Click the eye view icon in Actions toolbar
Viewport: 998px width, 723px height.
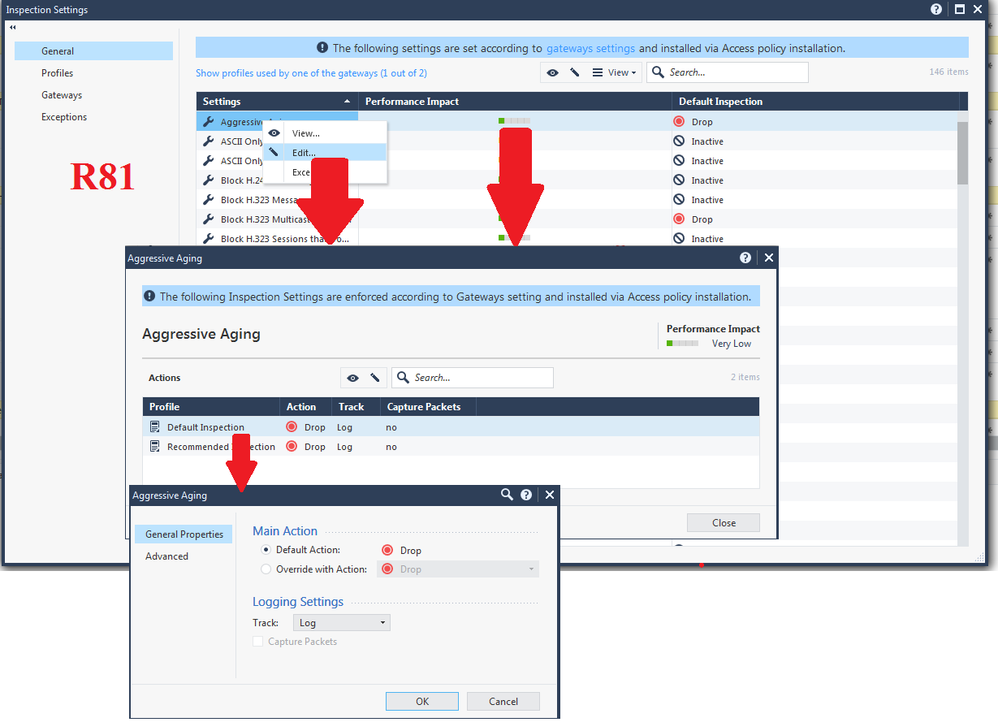[352, 378]
